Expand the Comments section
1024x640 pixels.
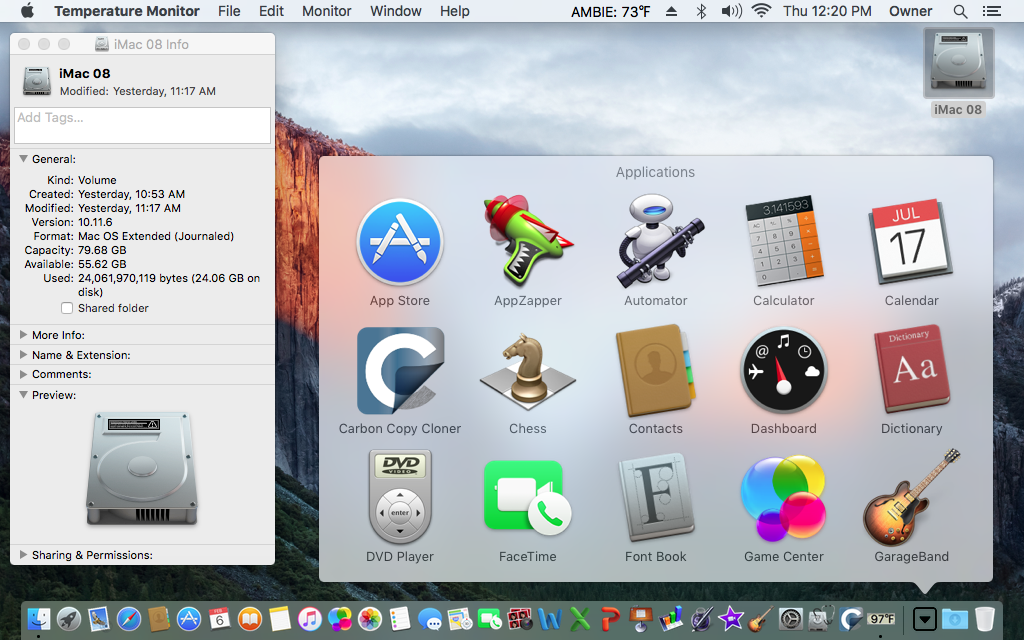(24, 374)
